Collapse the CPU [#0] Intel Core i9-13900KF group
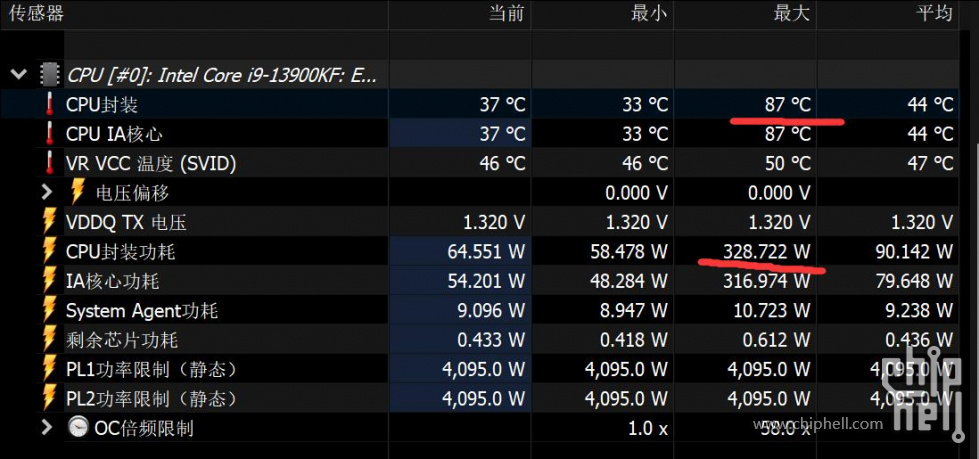979x459 pixels. pos(19,75)
